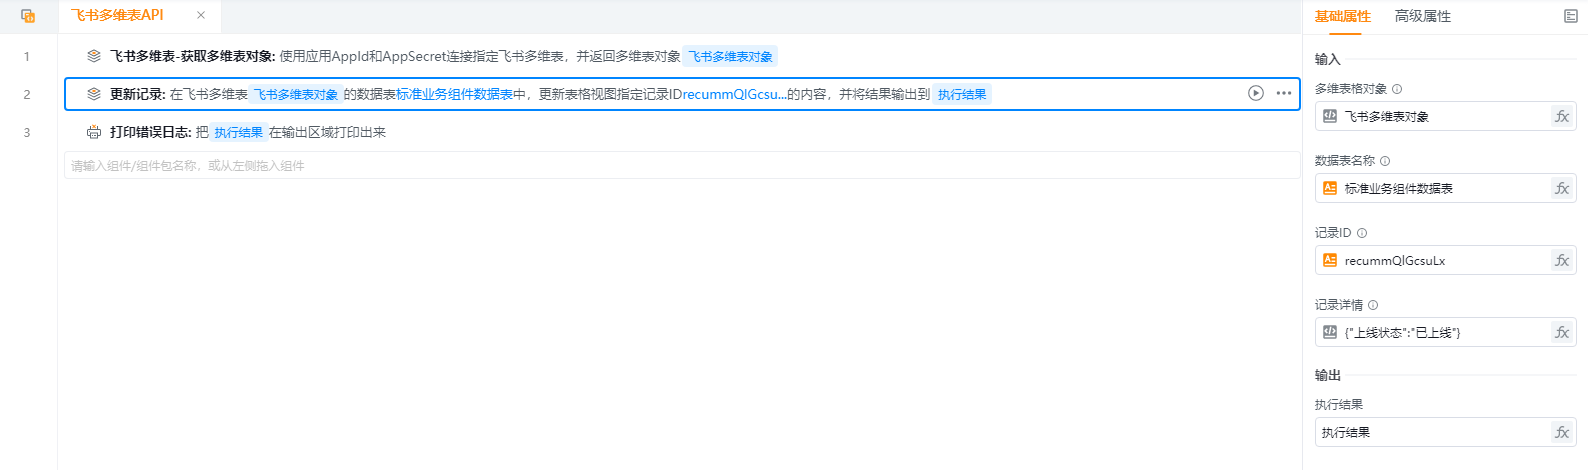This screenshot has width=1588, height=470.
Task: Click info icon next to 记录详情 label
Action: click(1373, 305)
